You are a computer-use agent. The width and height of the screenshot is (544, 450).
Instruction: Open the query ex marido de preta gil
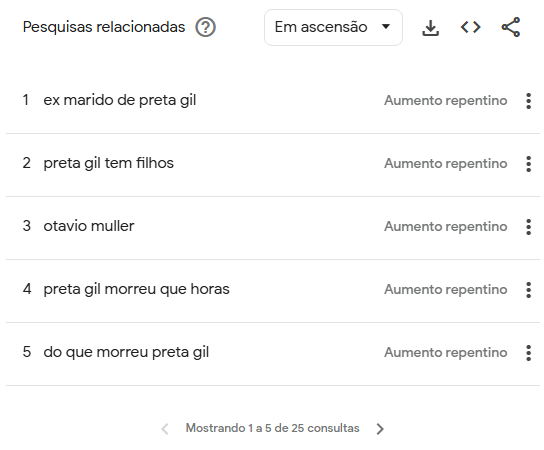point(120,100)
